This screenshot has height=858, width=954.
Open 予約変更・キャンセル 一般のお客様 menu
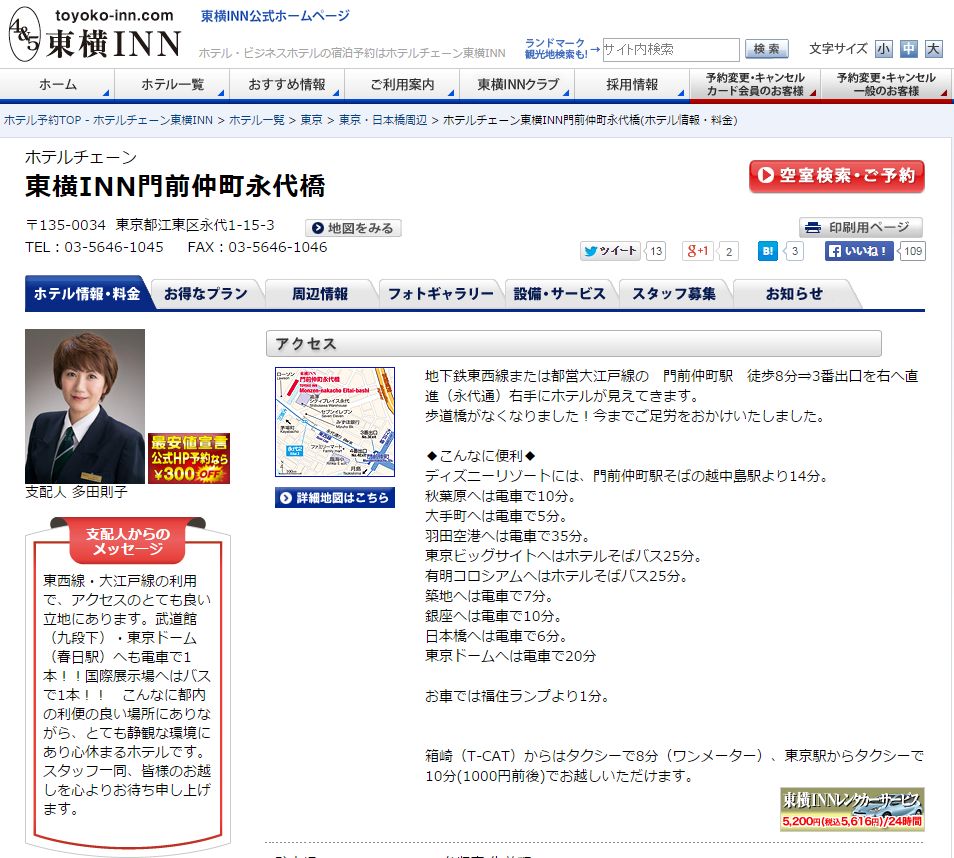tap(886, 85)
